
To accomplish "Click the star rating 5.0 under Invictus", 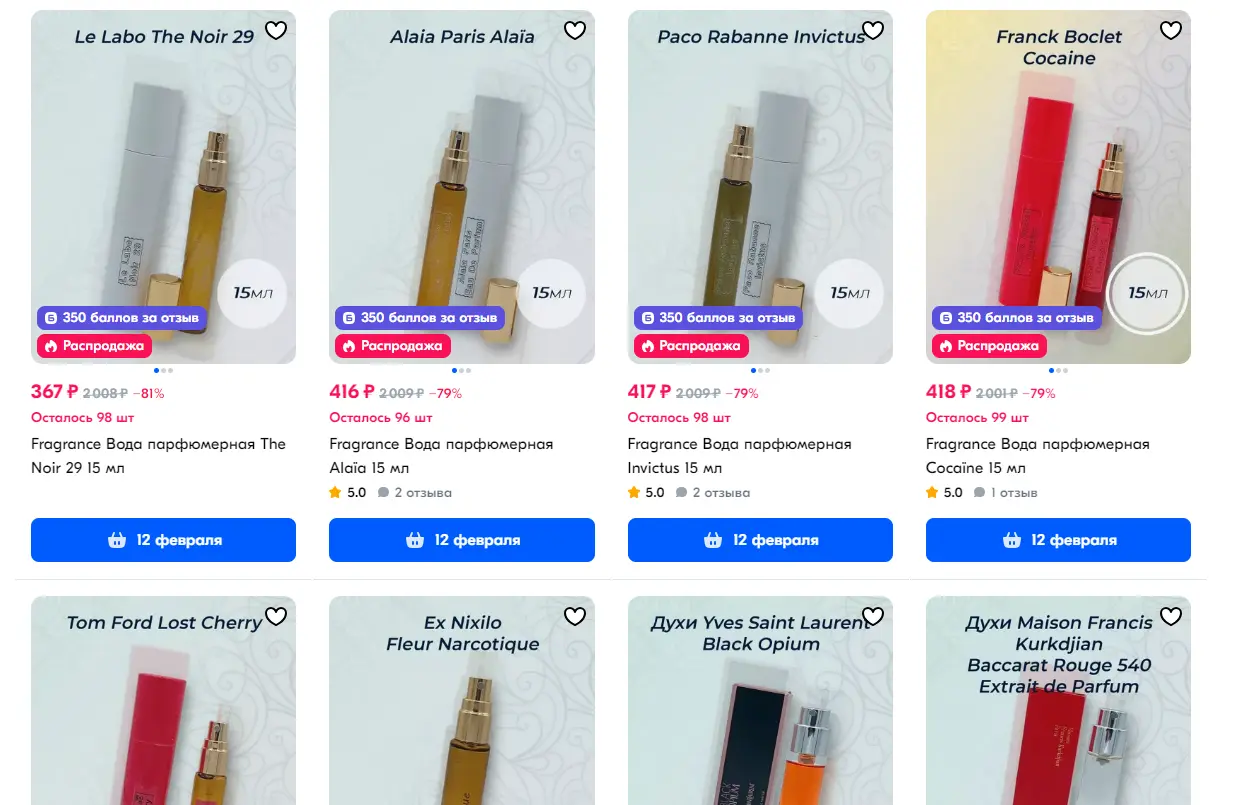I will click(646, 493).
